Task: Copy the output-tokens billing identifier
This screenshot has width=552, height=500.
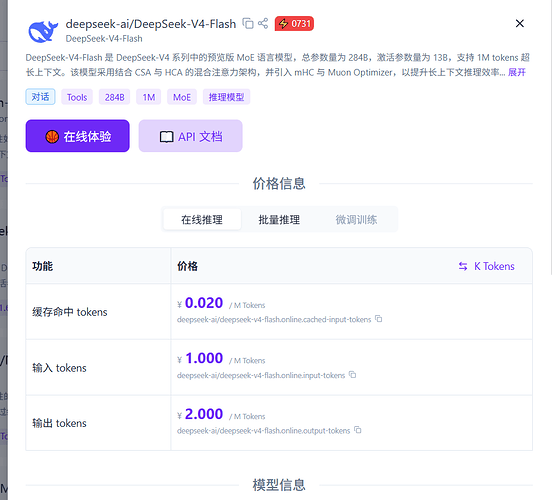Action: pos(358,430)
